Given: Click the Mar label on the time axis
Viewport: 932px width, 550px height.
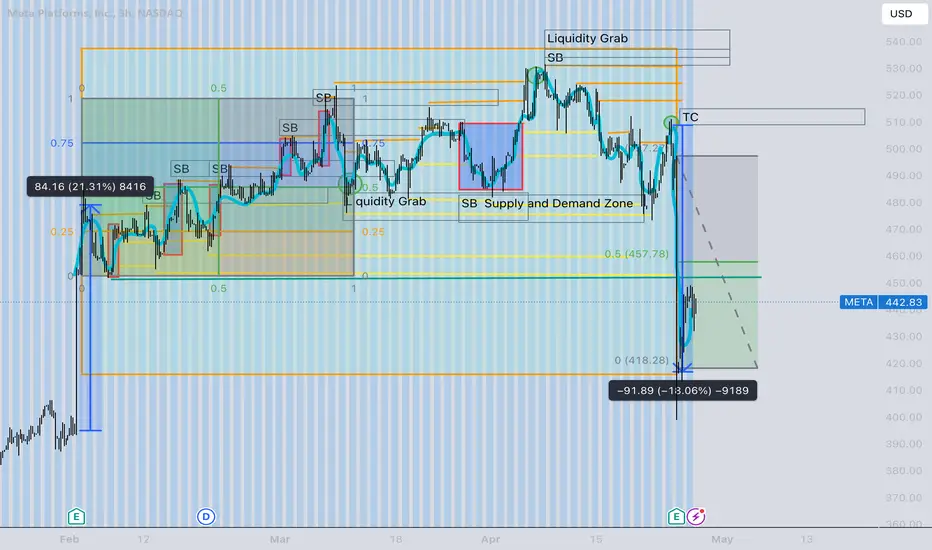Looking at the screenshot, I should pyautogui.click(x=279, y=539).
